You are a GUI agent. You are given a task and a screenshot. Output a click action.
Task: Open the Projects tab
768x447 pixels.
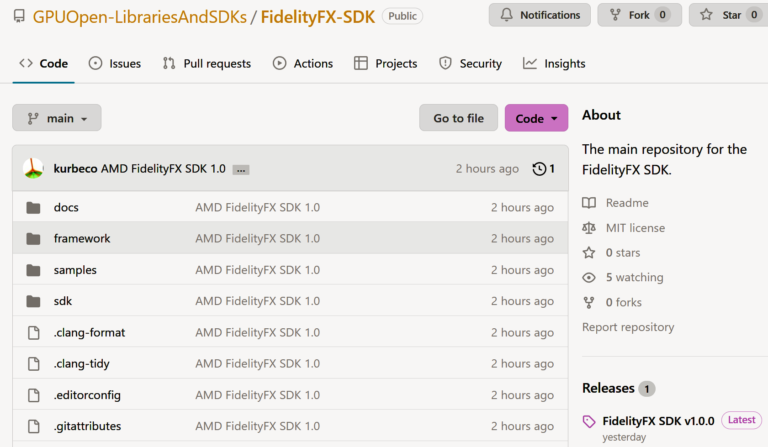(x=385, y=64)
